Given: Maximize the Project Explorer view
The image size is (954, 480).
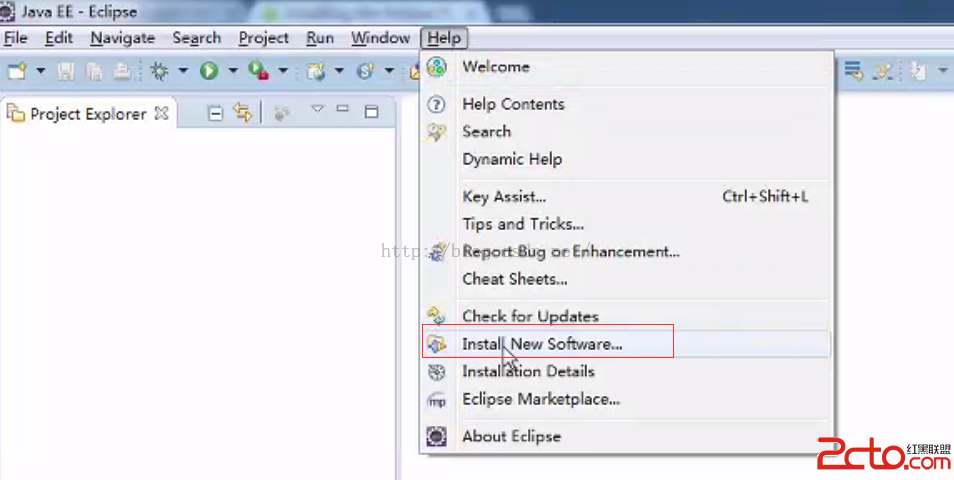Looking at the screenshot, I should tap(371, 112).
